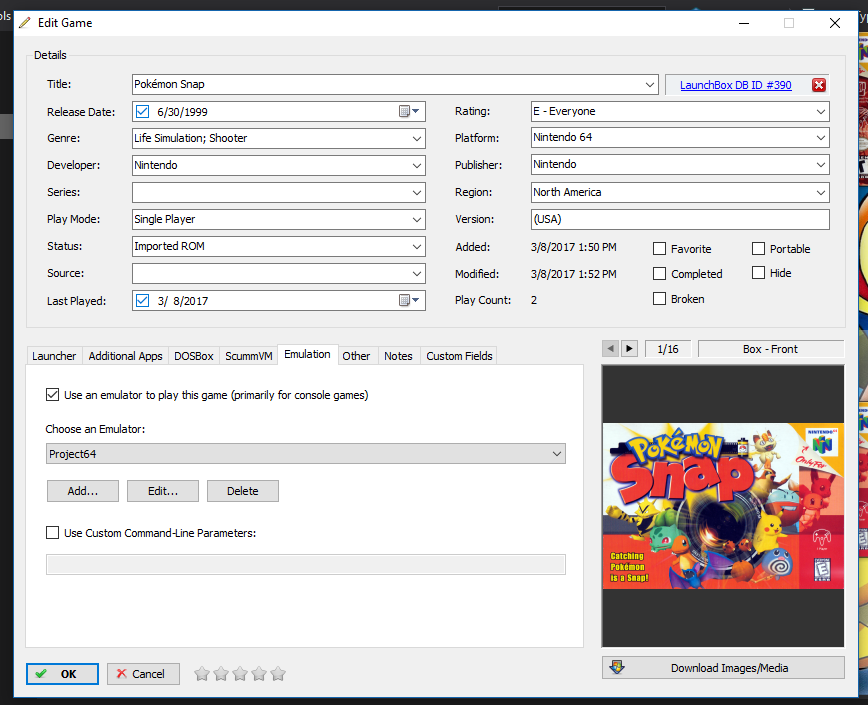Open the Series dropdown
This screenshot has height=705, width=868.
tap(417, 193)
